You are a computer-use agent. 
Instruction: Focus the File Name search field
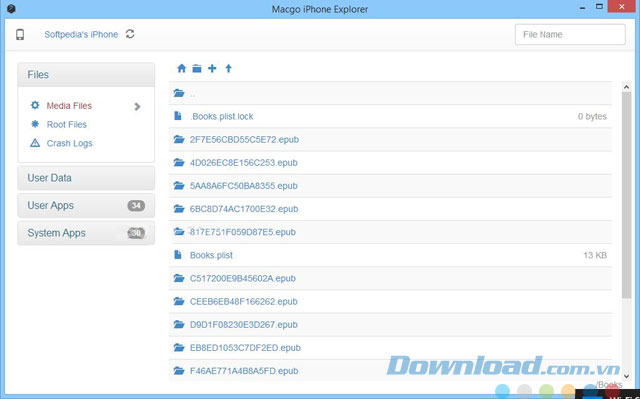(x=570, y=34)
